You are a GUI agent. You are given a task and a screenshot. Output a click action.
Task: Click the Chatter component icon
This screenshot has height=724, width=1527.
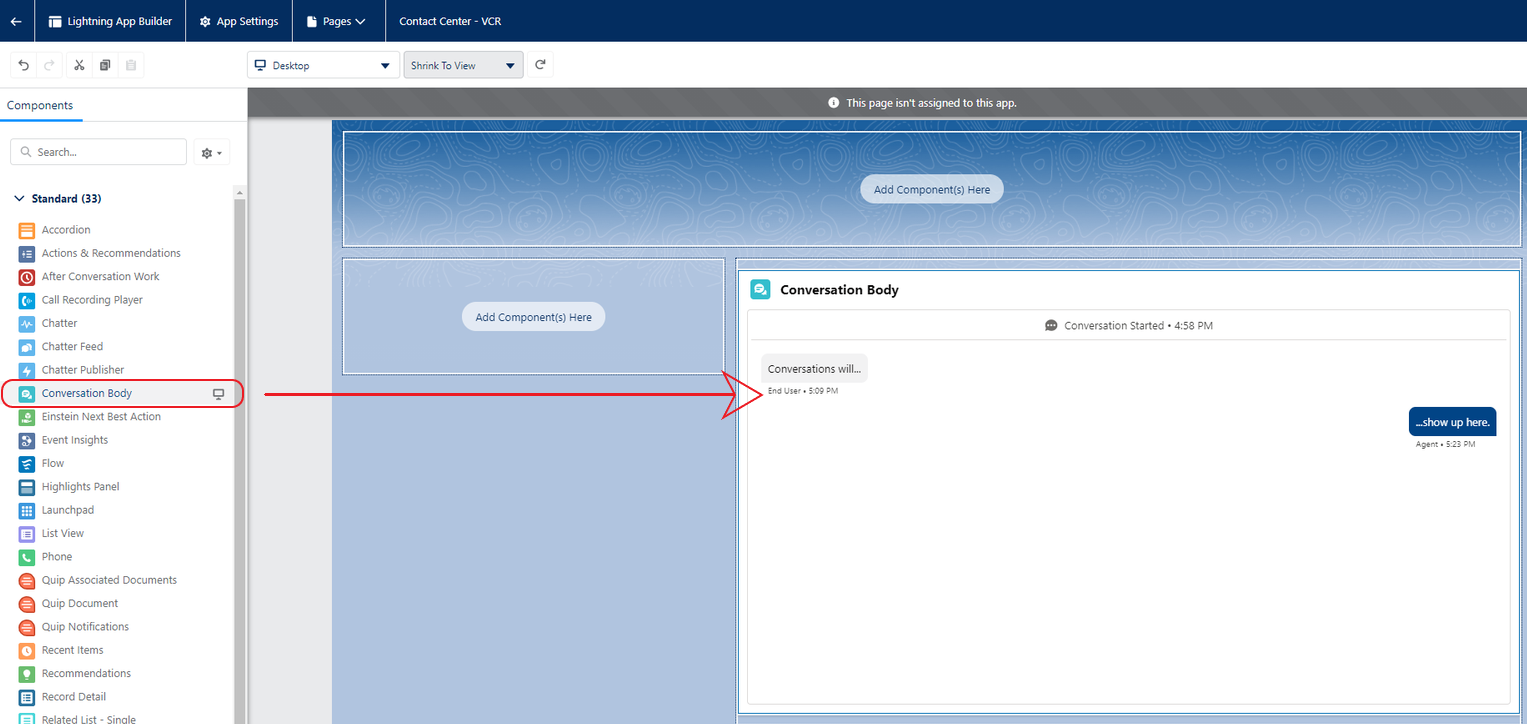(x=27, y=324)
